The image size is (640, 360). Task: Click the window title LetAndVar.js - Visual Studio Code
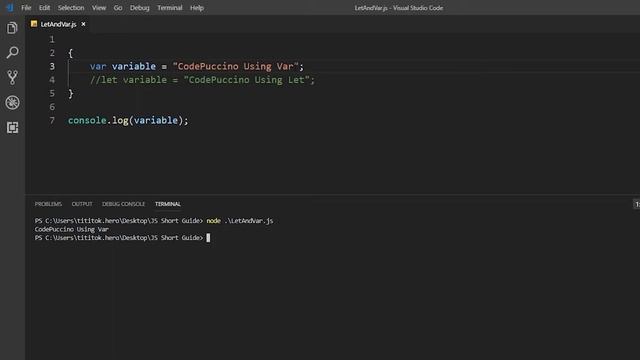[x=399, y=8]
